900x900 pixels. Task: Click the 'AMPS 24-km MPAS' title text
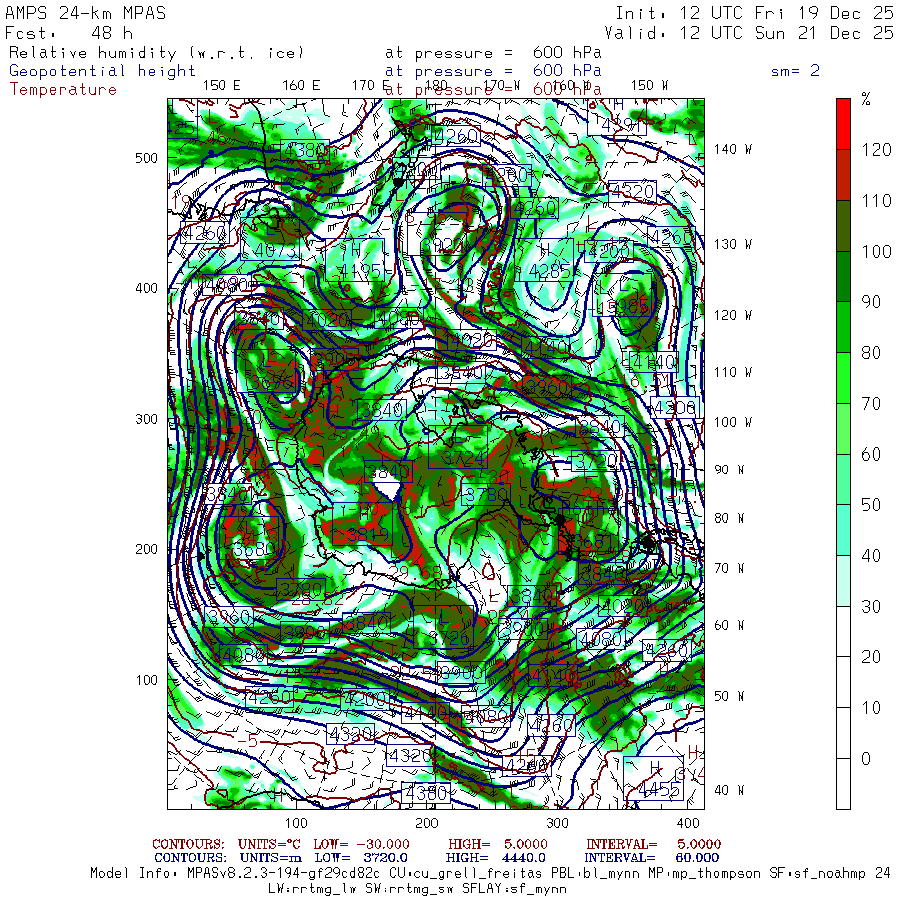click(x=86, y=13)
